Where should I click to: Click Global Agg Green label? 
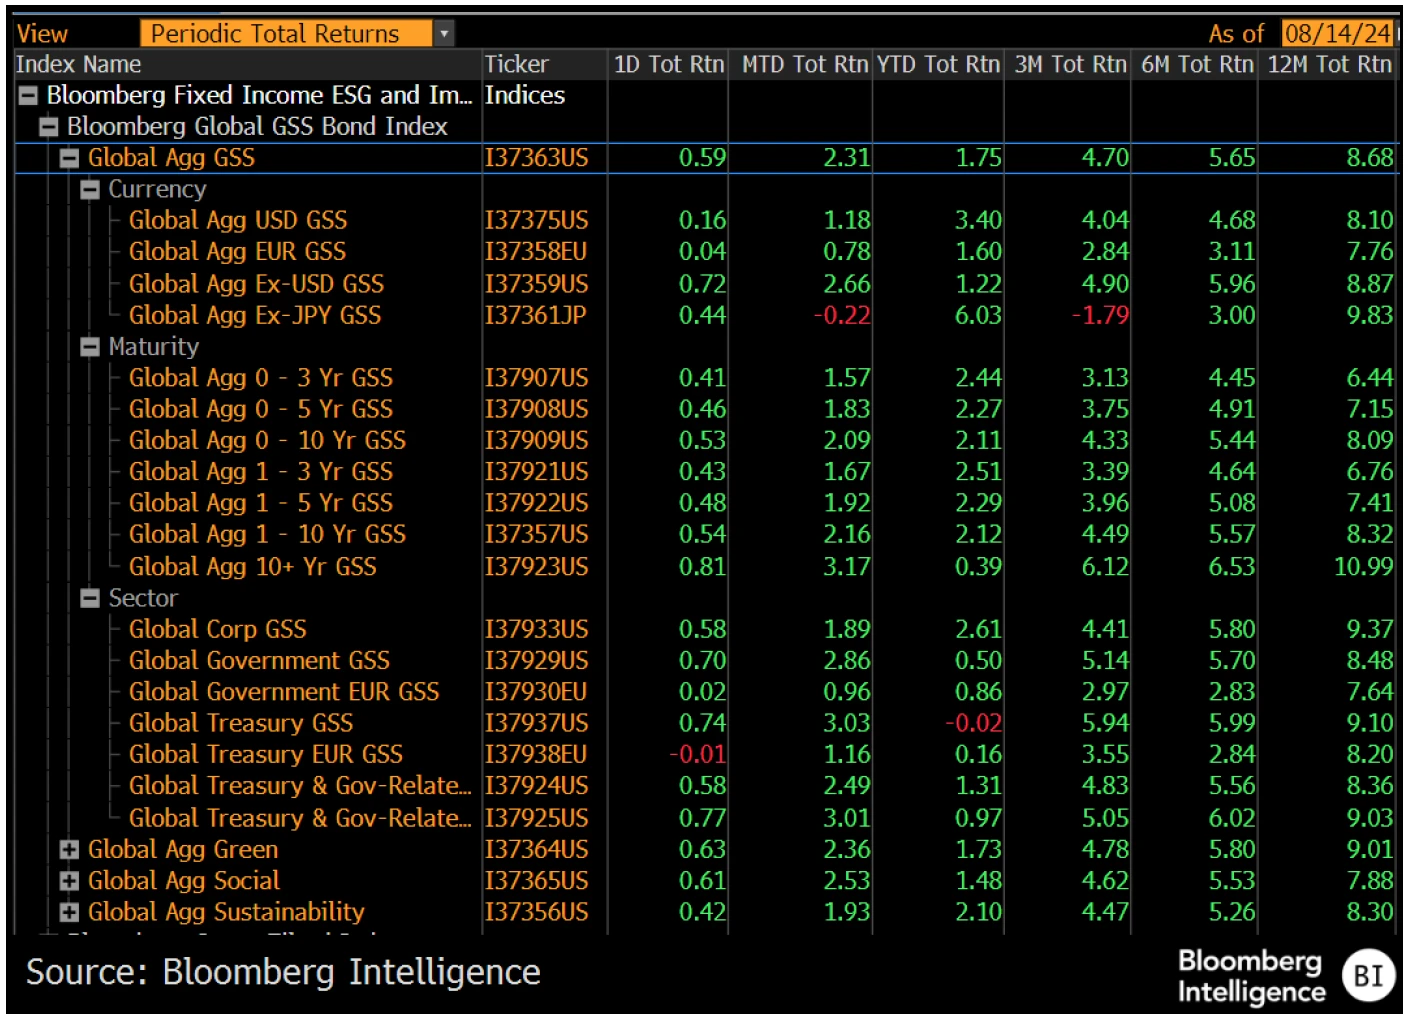(x=183, y=850)
